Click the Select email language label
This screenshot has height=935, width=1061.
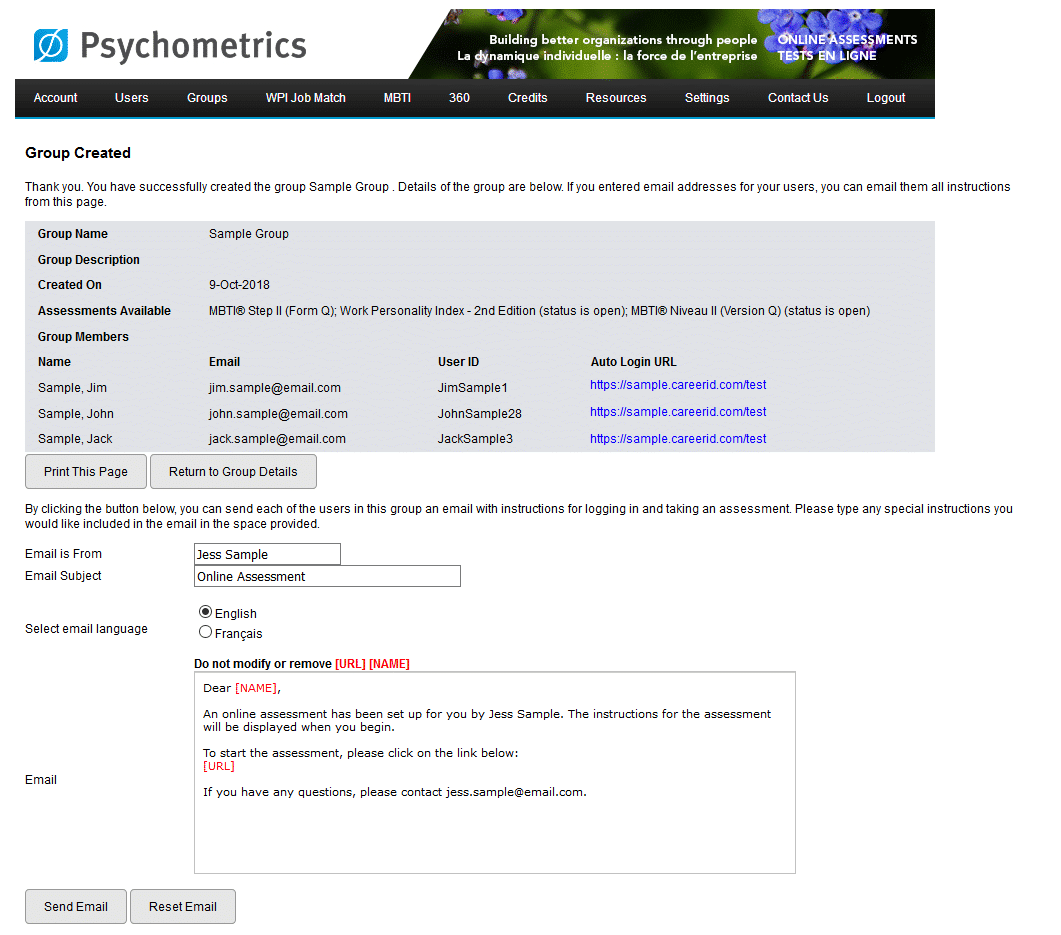86,629
